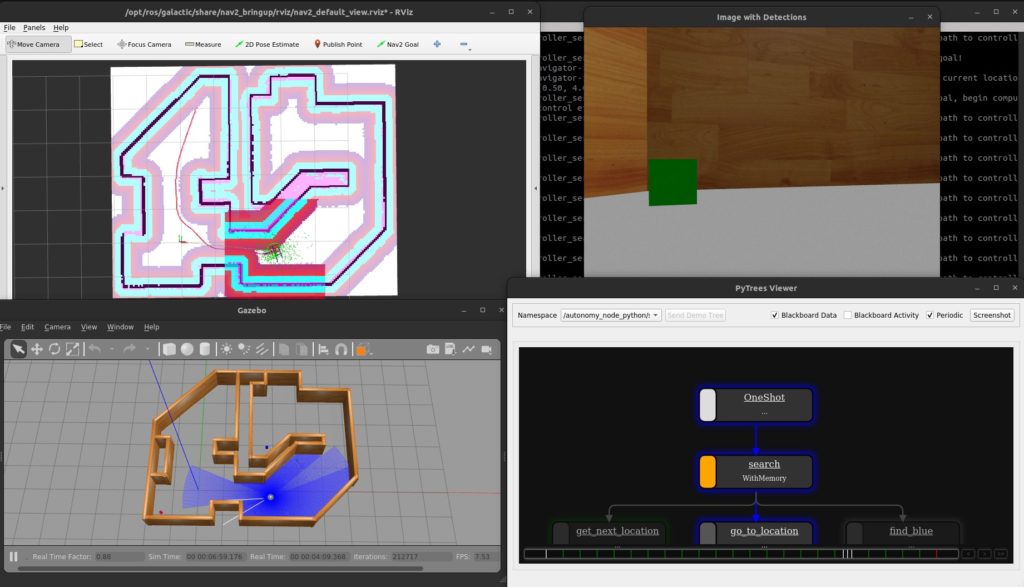Click the PyTrees Screenshot button
The width and height of the screenshot is (1024, 587).
point(991,315)
